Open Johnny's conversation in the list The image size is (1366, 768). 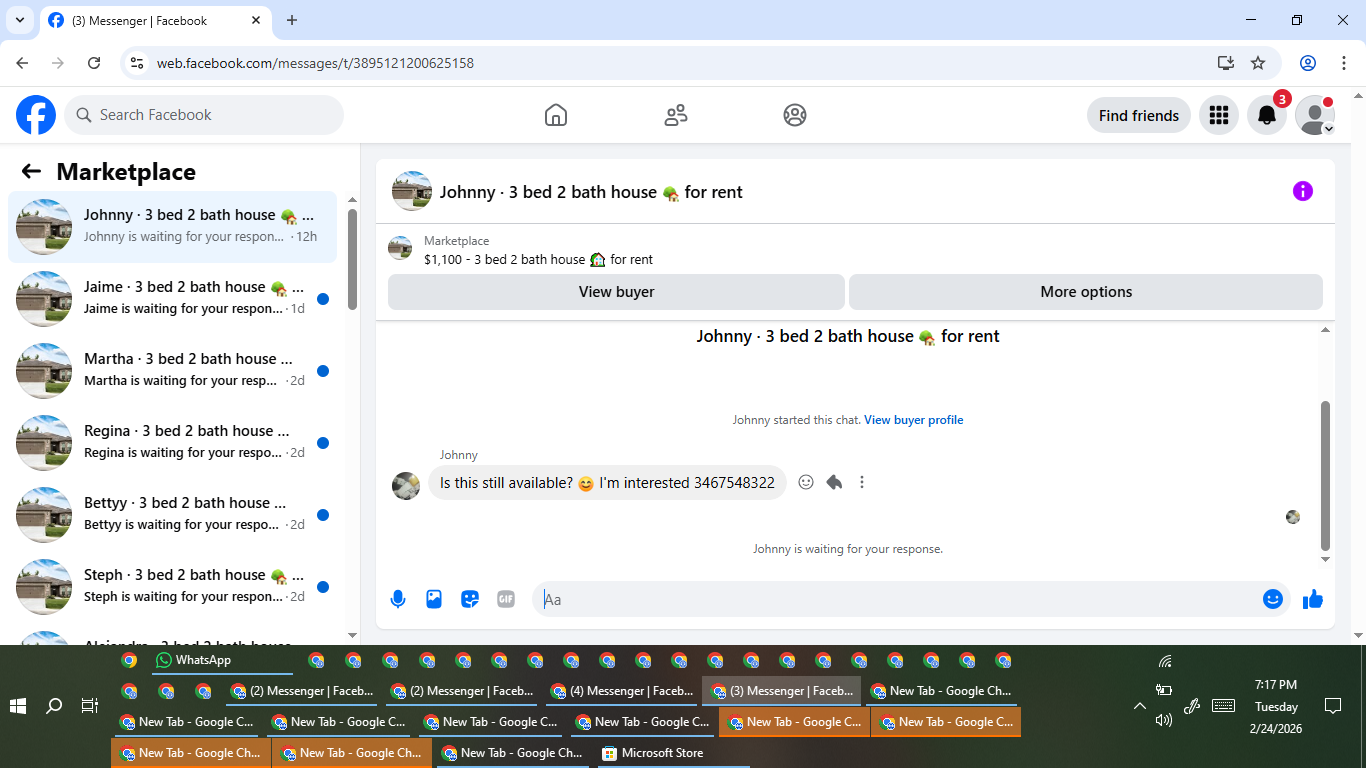click(172, 227)
